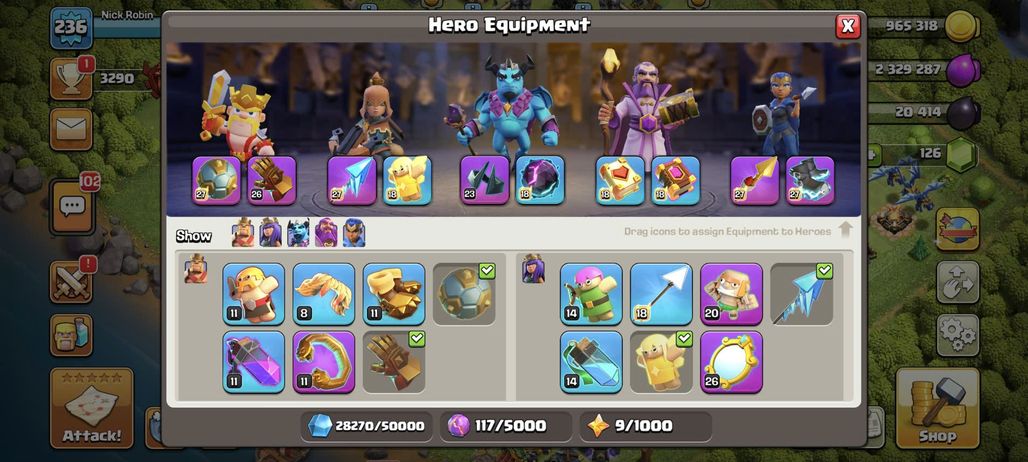The image size is (1028, 462).
Task: Click the equipped Spiky Ball with checkmark
Action: coord(464,294)
